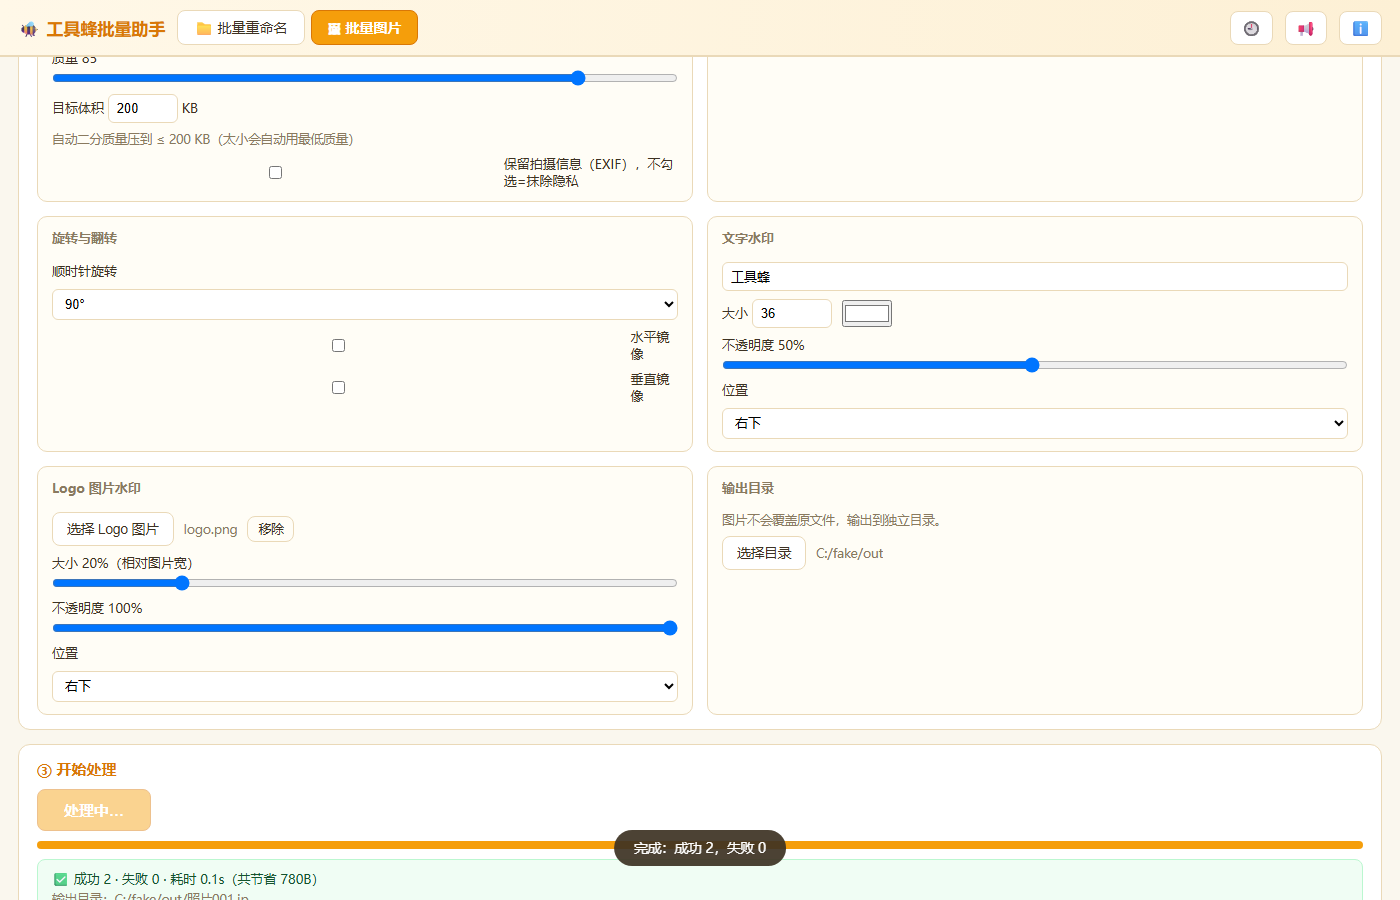Click 移除 to remove logo.png
The image size is (1400, 900).
click(x=271, y=529)
